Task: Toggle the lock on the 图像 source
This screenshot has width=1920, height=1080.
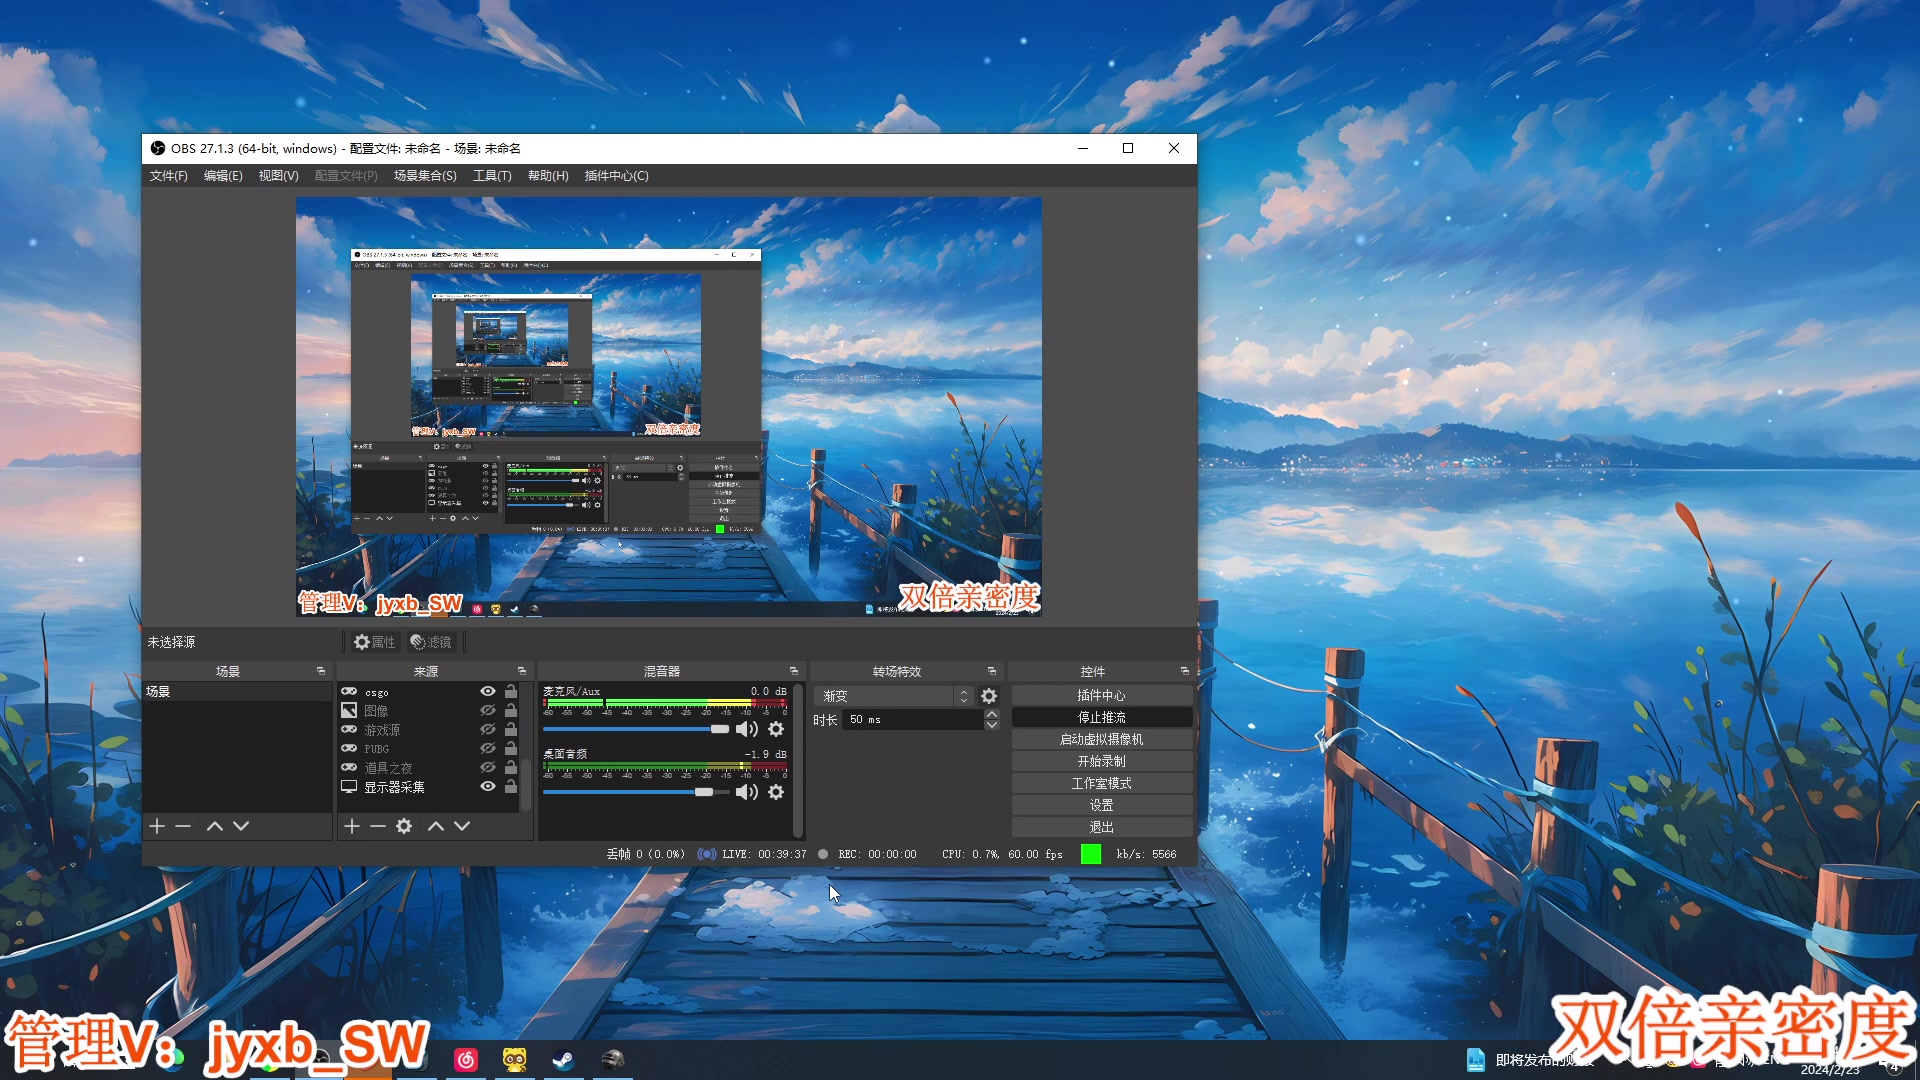Action: (x=511, y=710)
